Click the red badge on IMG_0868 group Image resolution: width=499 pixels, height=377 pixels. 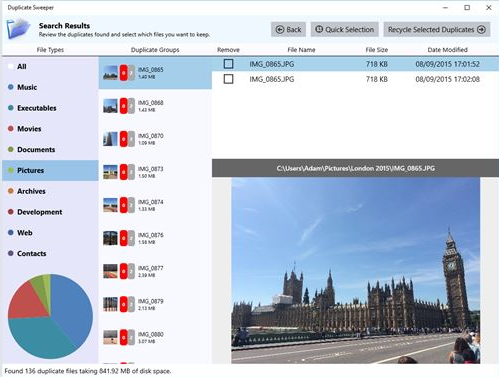[x=124, y=106]
